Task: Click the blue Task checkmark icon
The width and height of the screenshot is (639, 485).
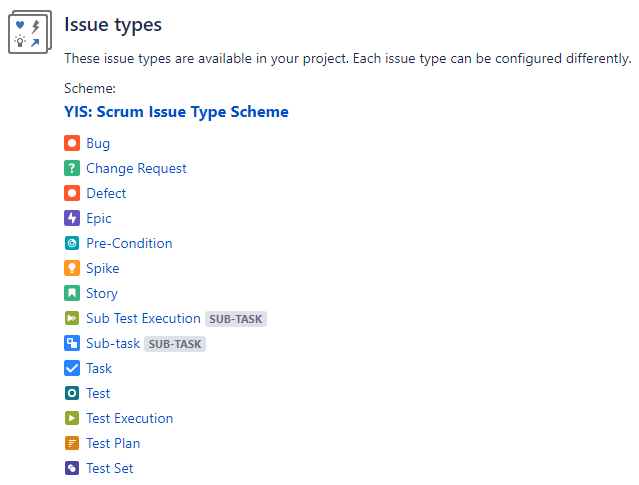Action: coord(72,368)
